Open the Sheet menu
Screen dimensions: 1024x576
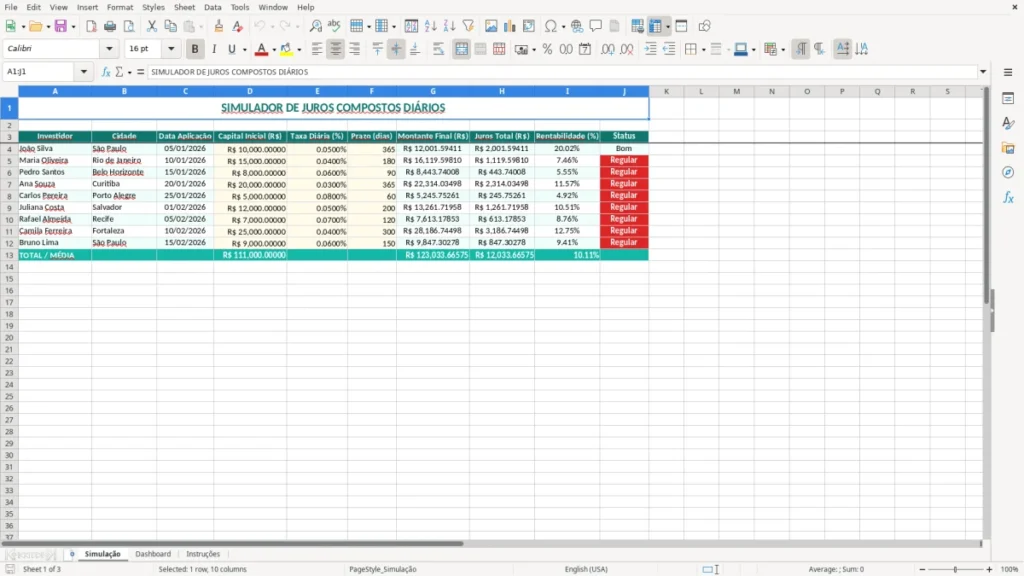(184, 7)
